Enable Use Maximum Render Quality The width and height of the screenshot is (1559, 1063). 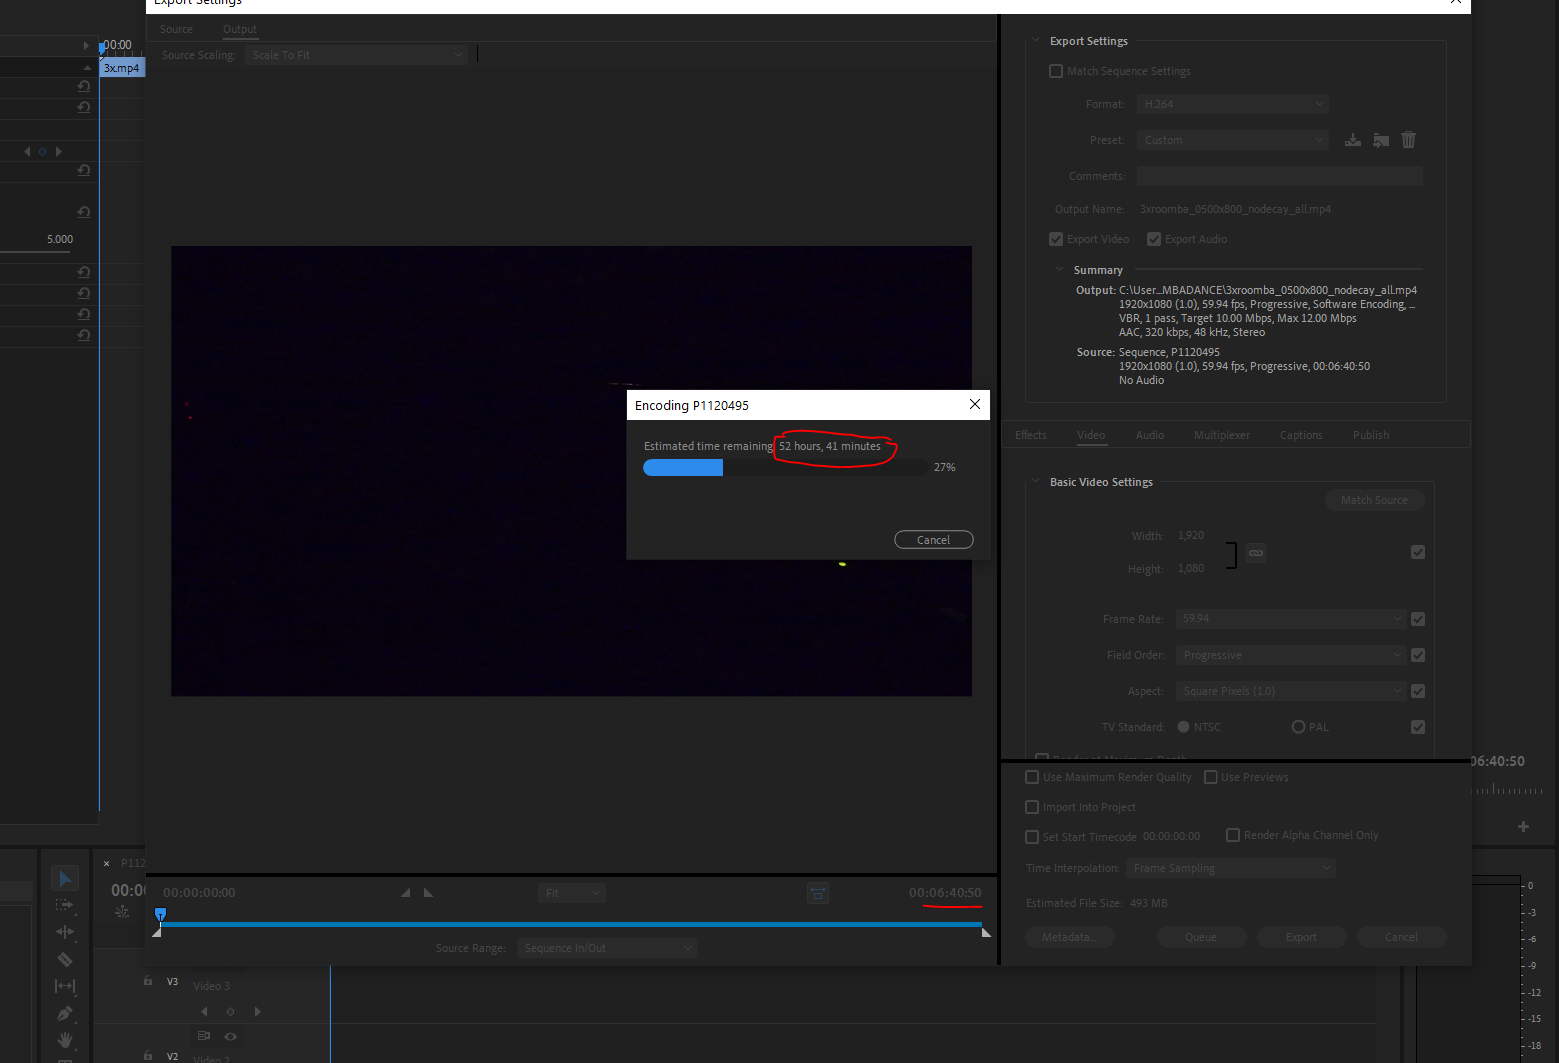(1032, 777)
